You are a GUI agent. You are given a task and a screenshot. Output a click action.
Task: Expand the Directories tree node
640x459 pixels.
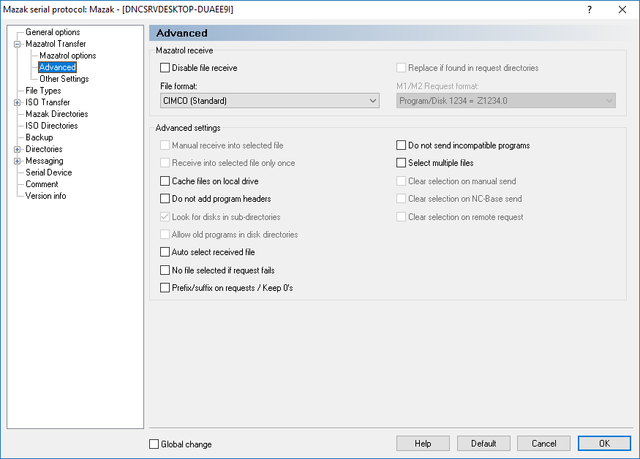tap(17, 149)
